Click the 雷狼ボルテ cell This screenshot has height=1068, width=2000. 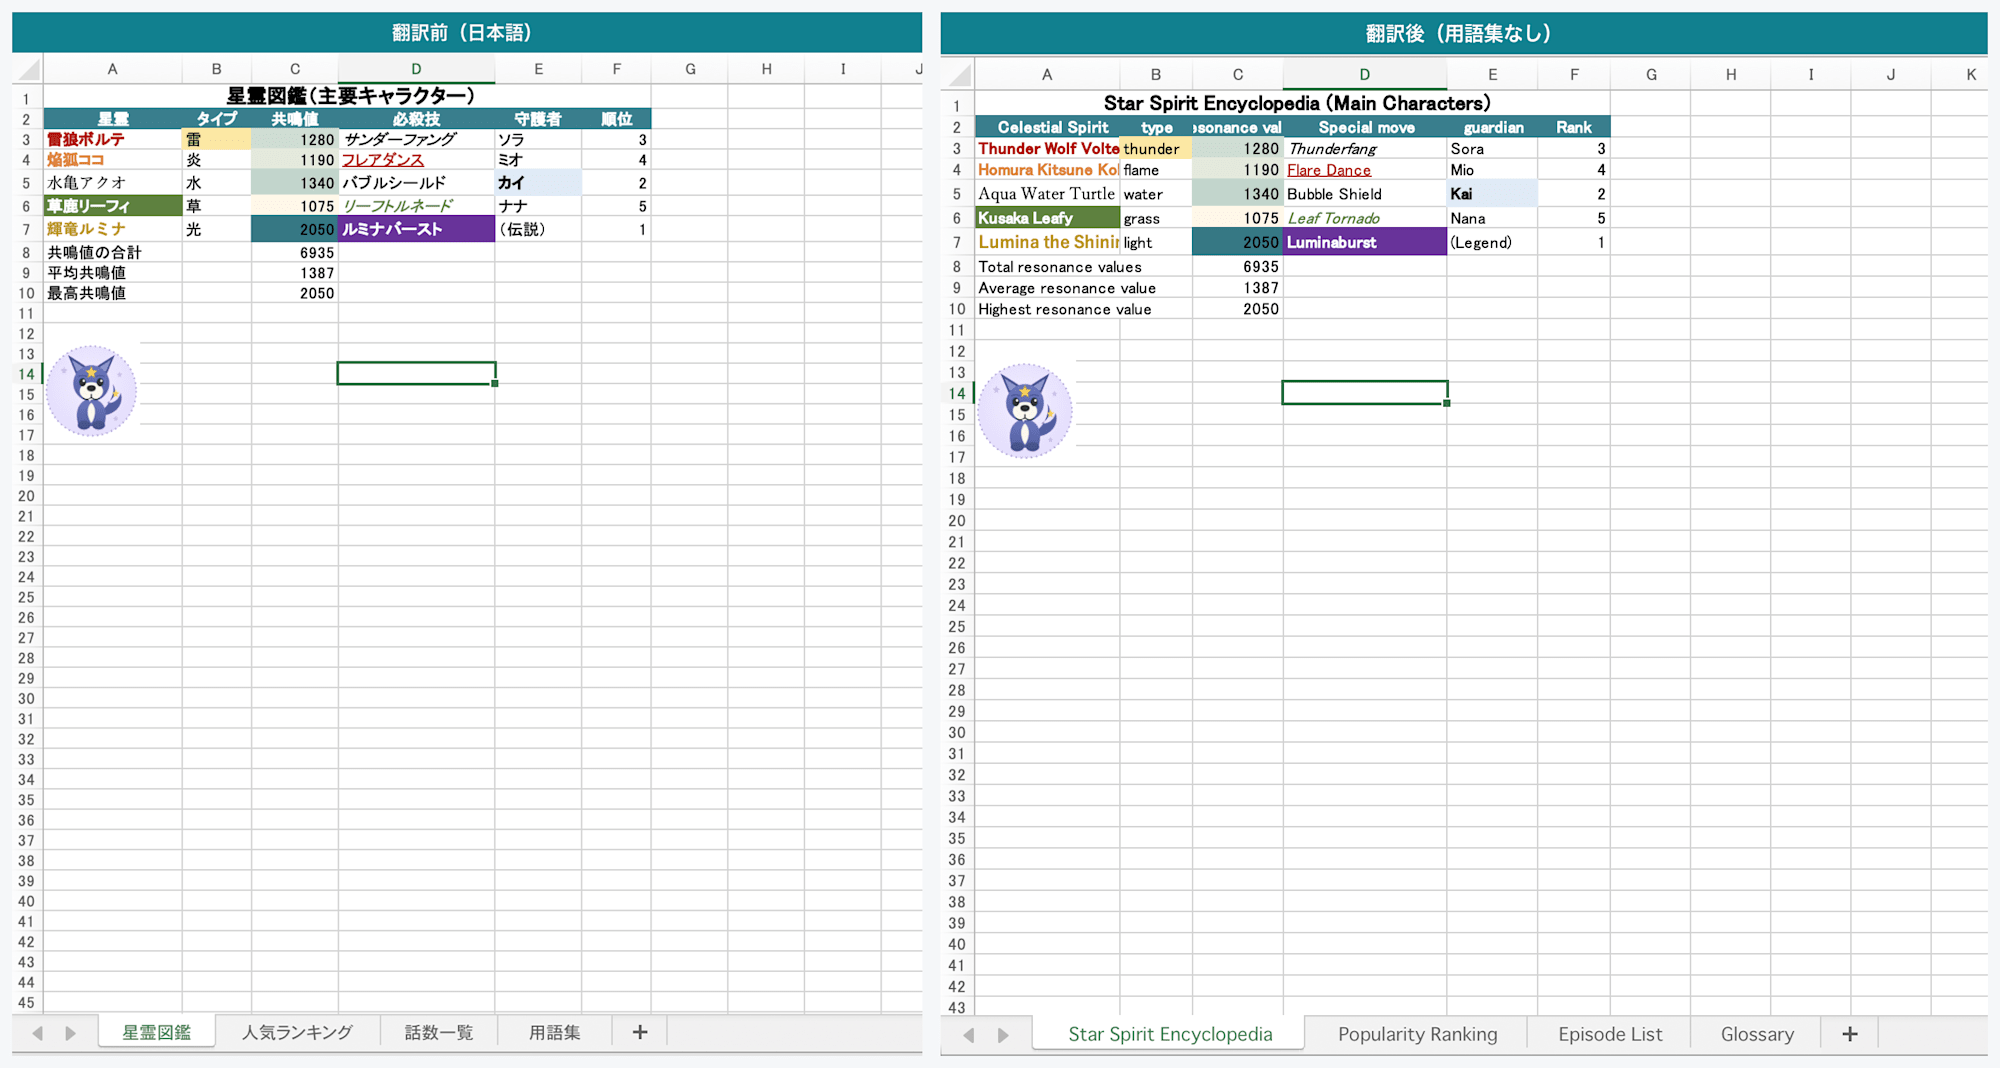113,139
